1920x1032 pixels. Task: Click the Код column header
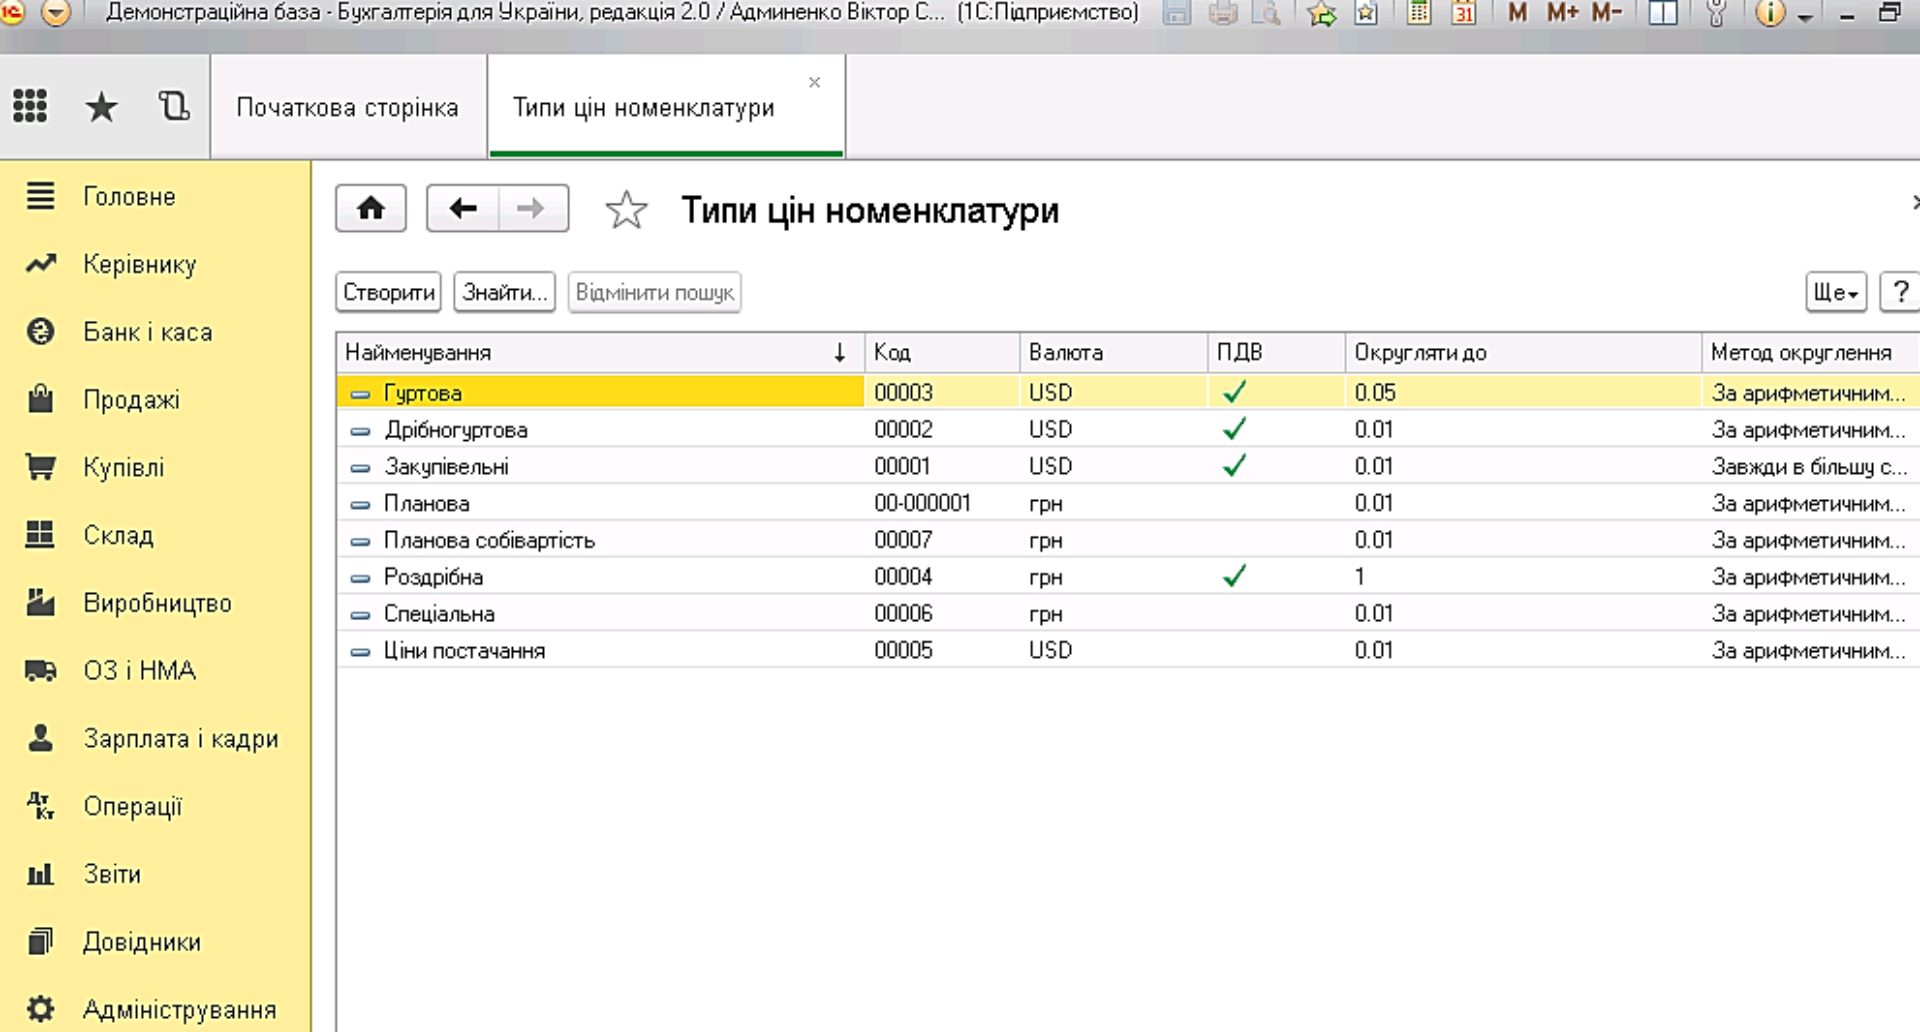[x=942, y=352]
